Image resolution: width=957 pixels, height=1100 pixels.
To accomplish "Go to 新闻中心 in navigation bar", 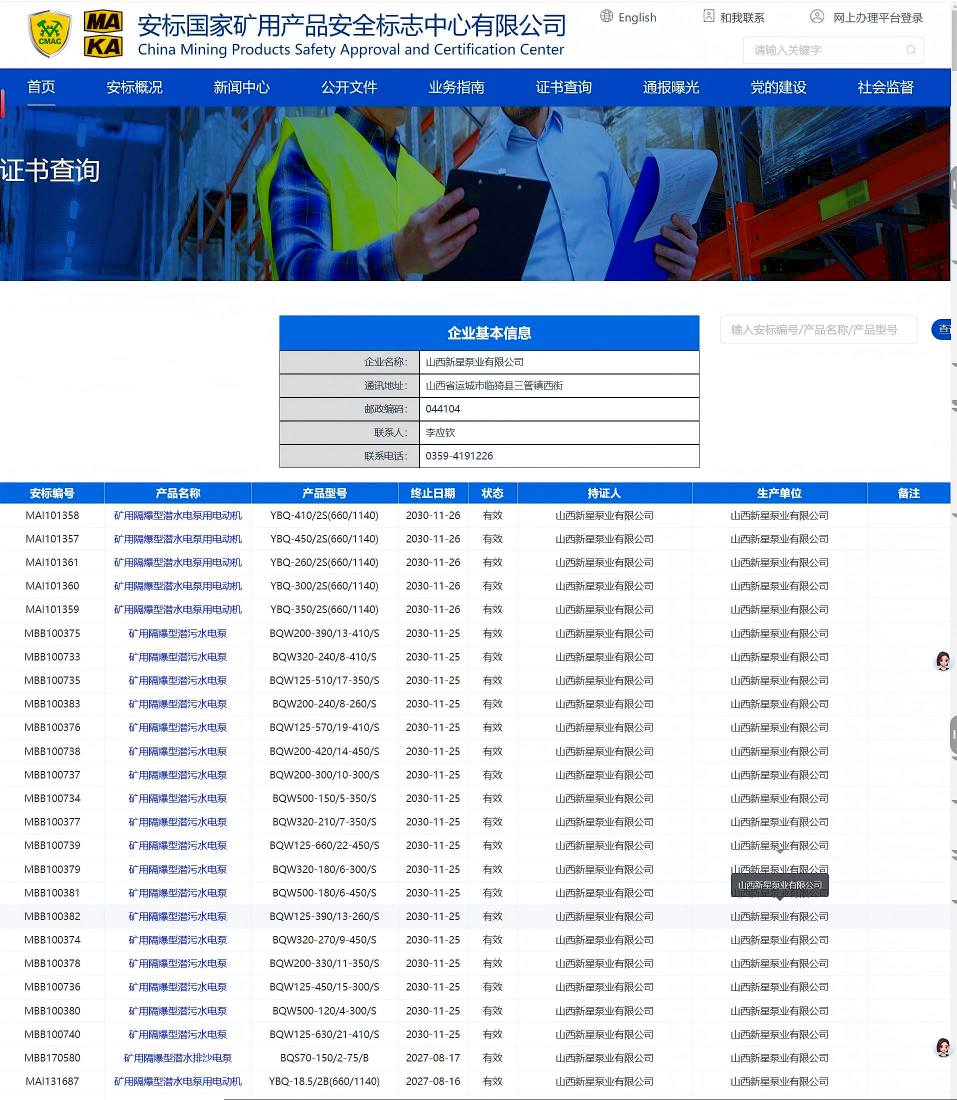I will pos(241,87).
